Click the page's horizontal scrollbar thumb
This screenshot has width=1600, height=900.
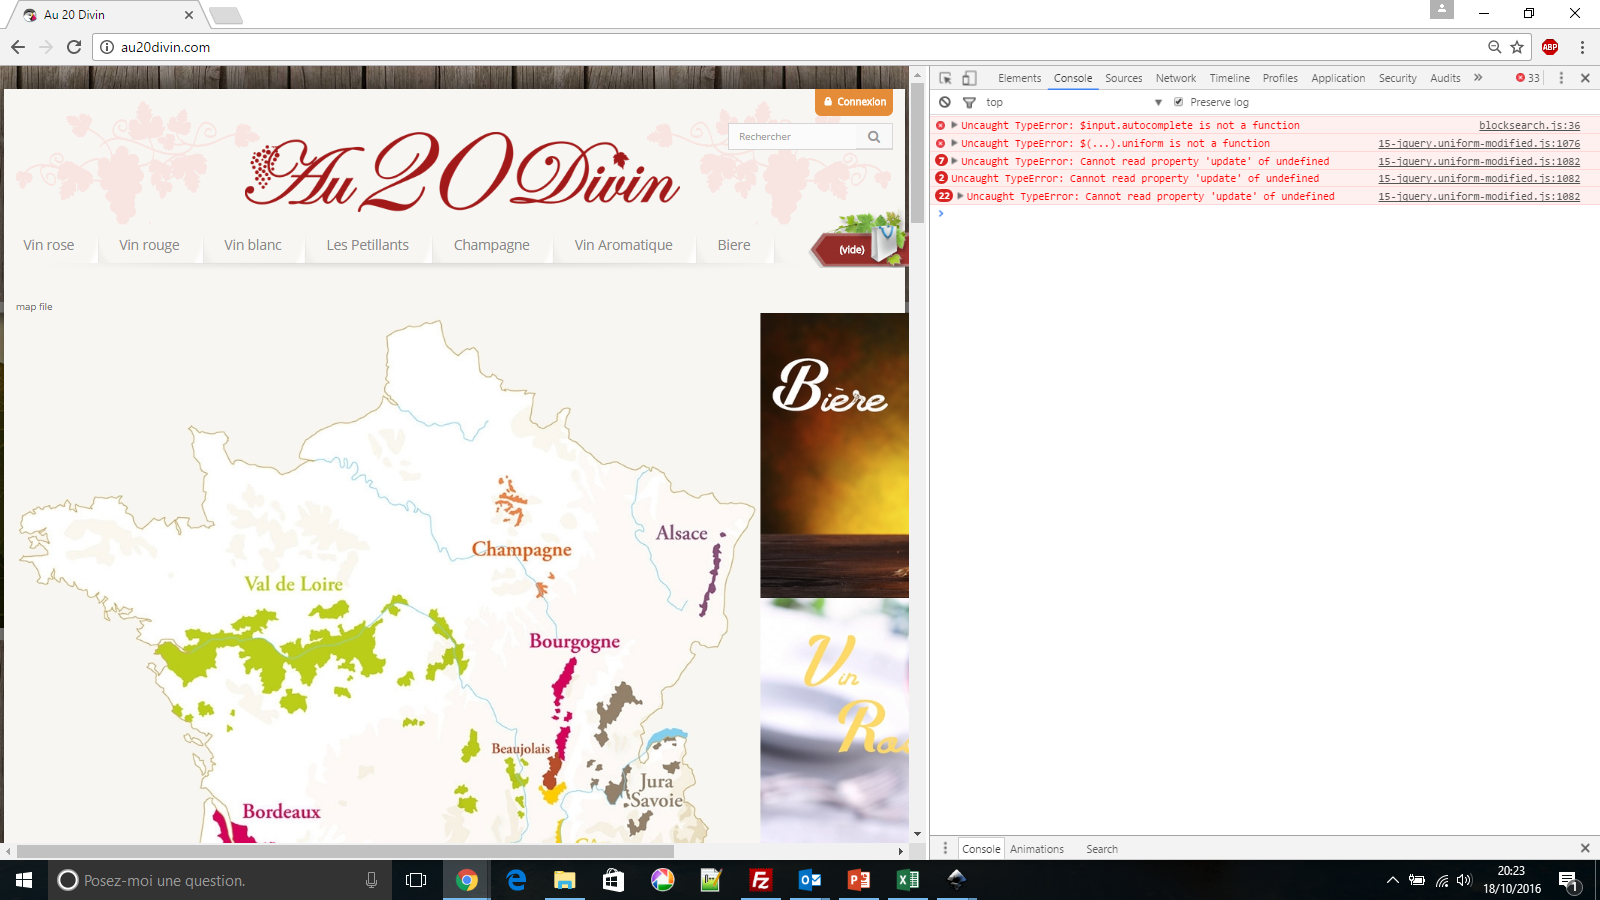(345, 851)
